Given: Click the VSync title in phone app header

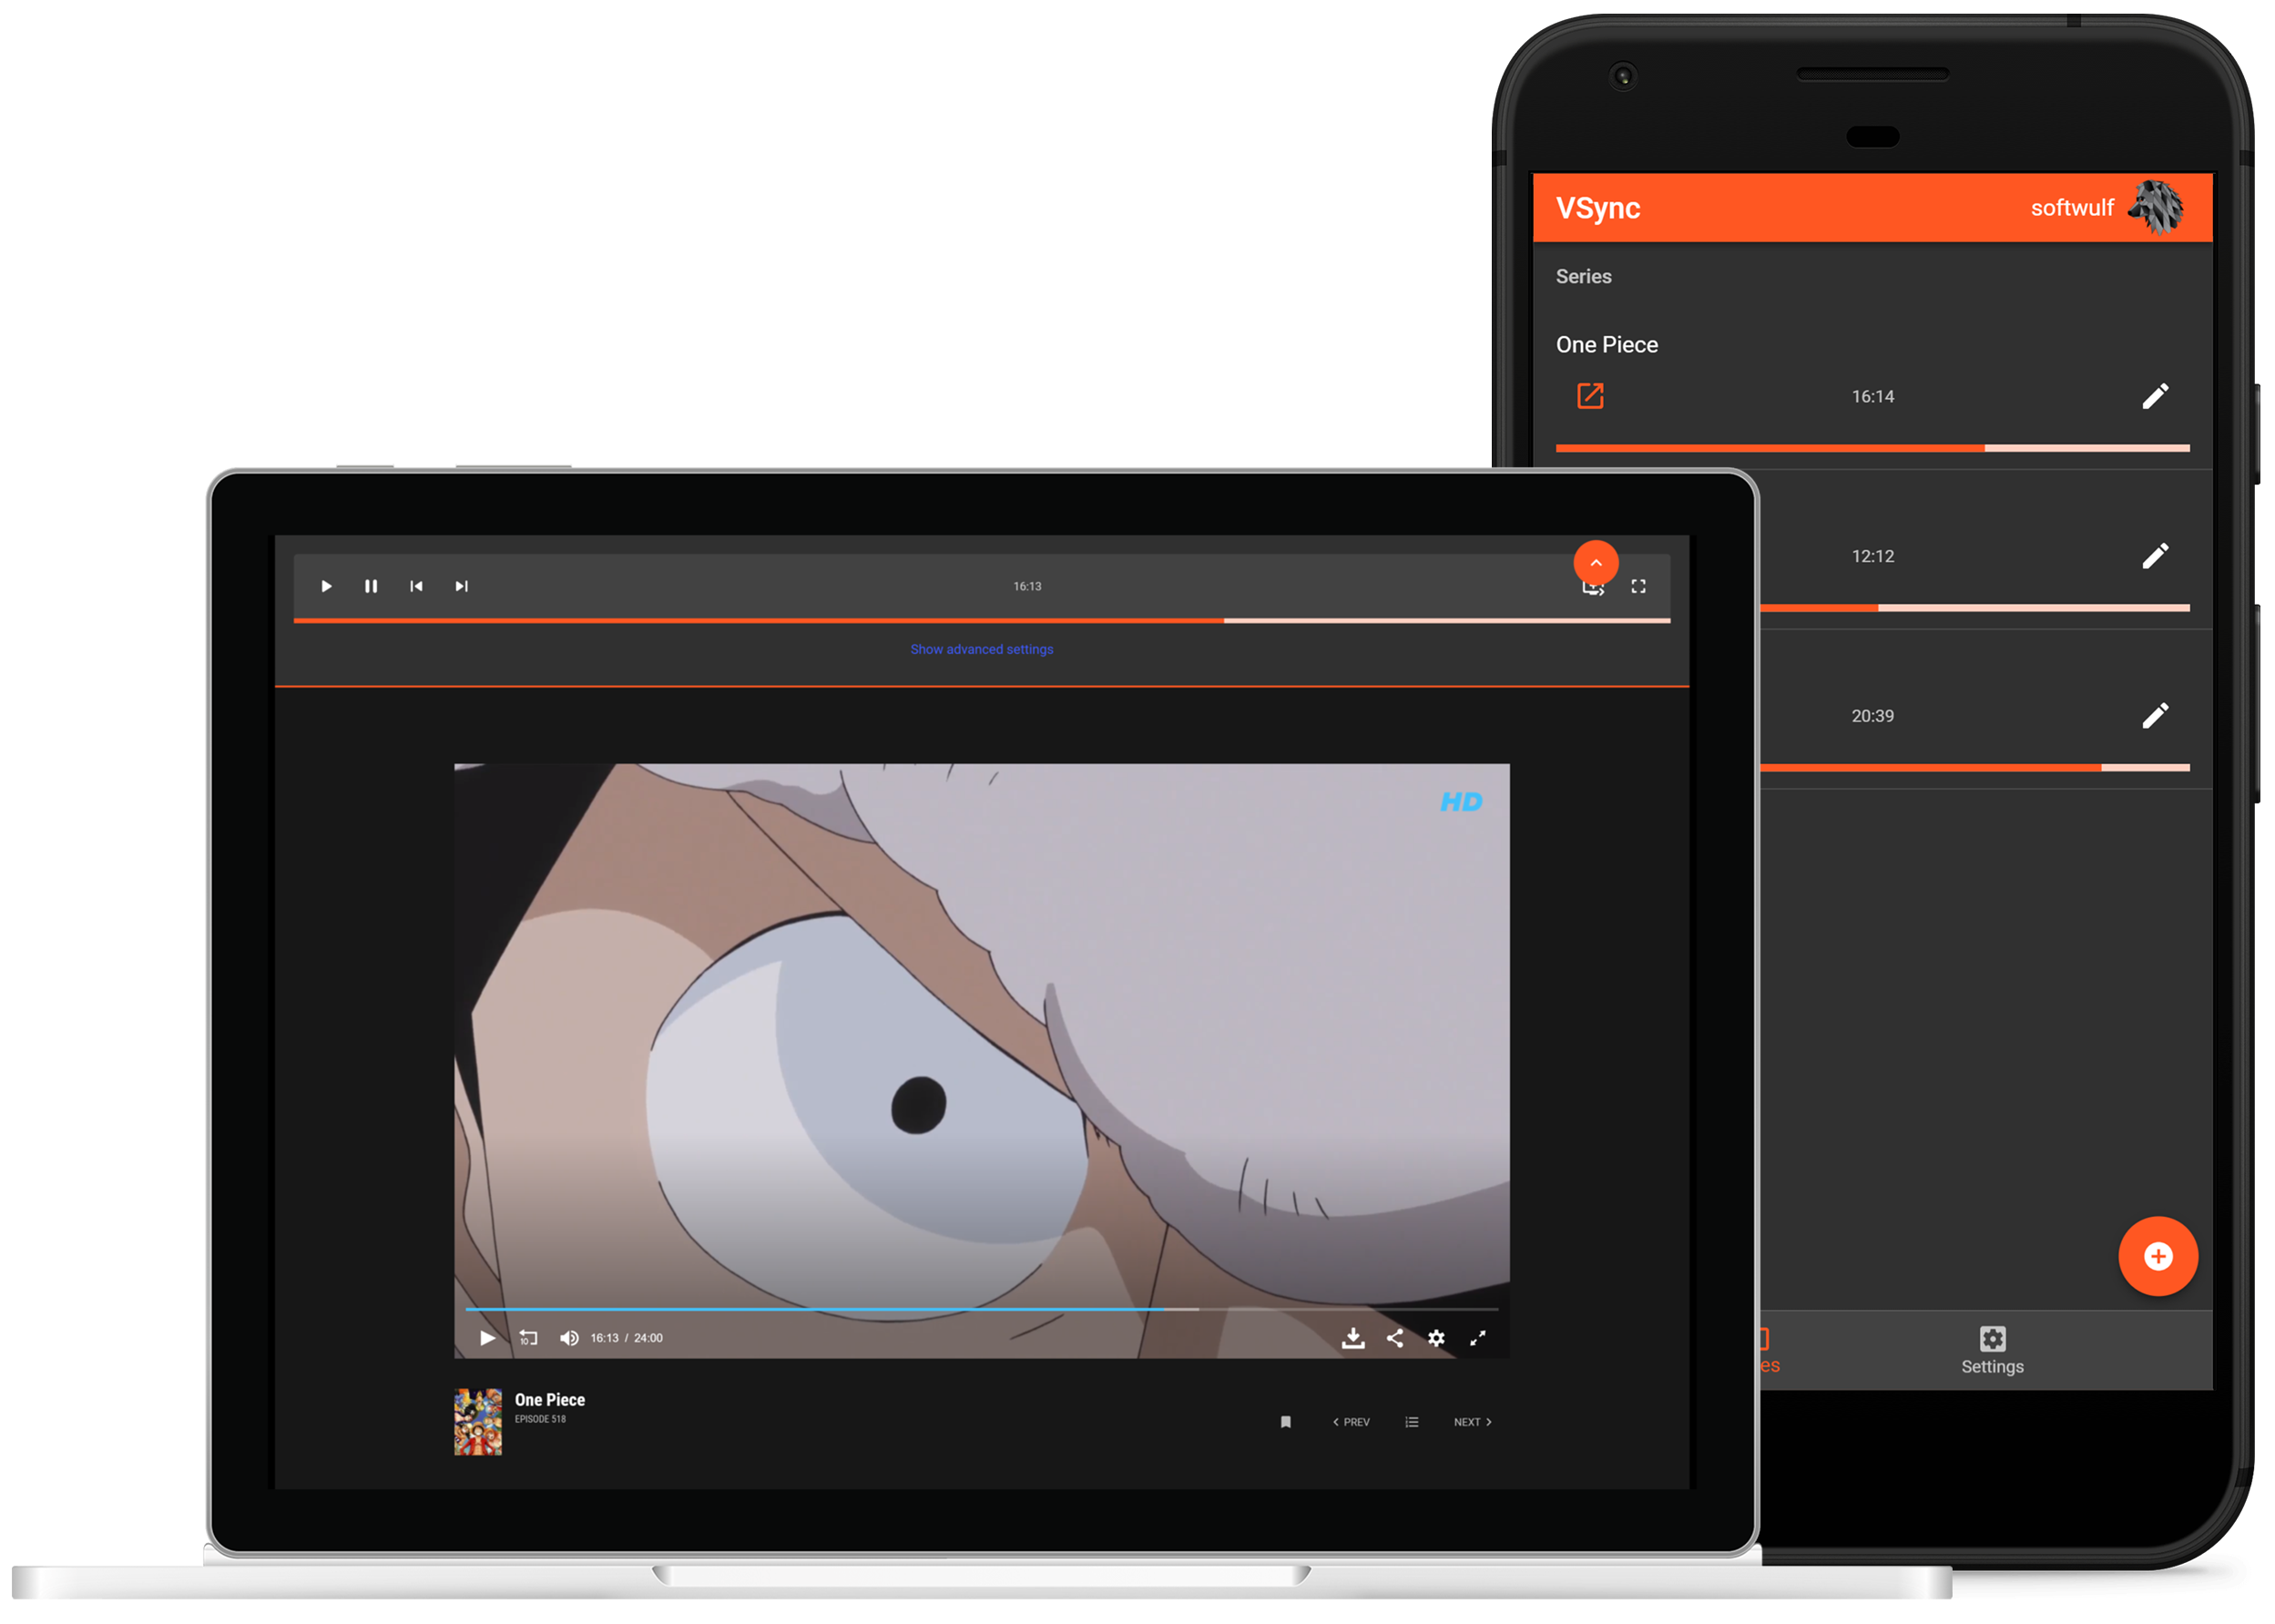Looking at the screenshot, I should click(x=1598, y=208).
